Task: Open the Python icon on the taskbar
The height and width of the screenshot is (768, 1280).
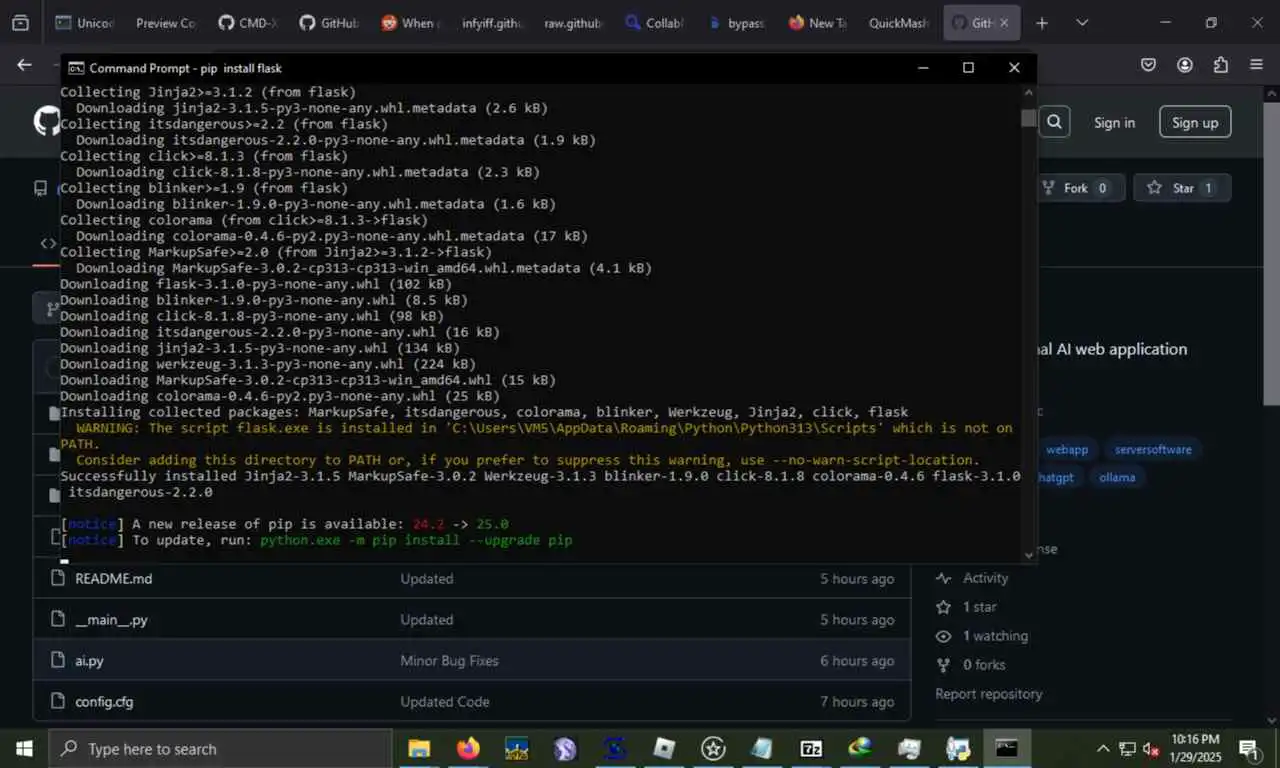Action: (958, 749)
